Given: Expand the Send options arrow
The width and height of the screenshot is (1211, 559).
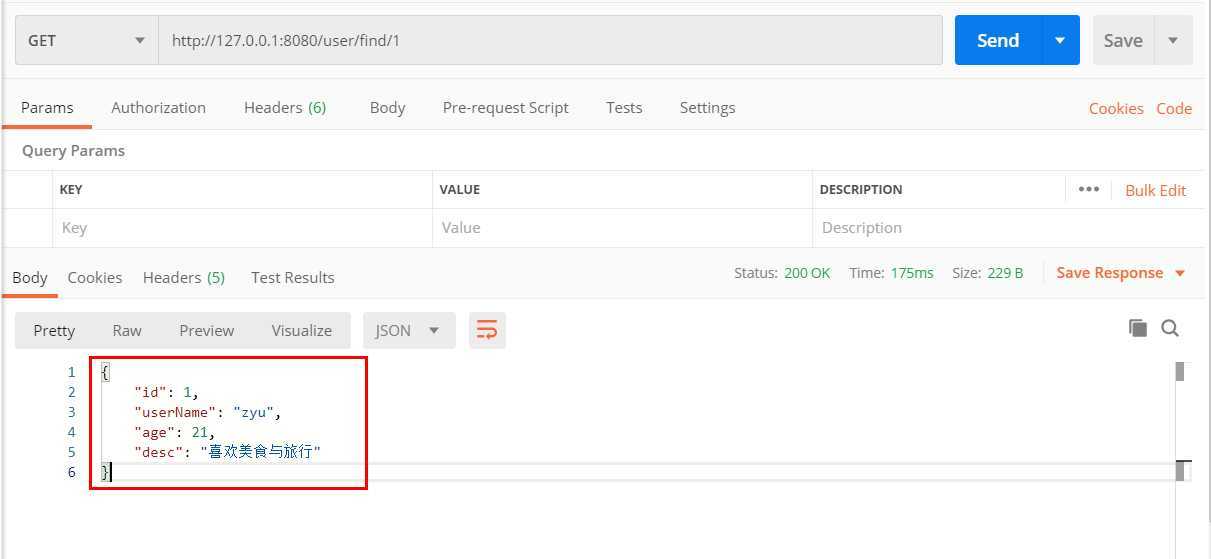Looking at the screenshot, I should coord(1061,41).
